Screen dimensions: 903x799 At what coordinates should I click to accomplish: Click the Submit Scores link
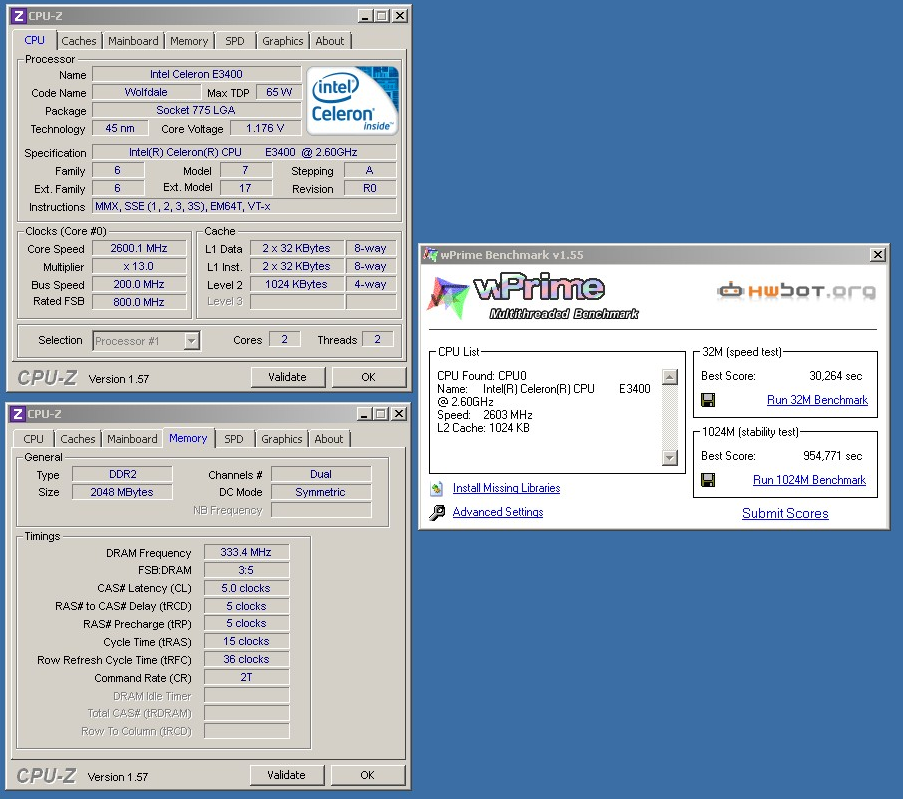click(785, 513)
